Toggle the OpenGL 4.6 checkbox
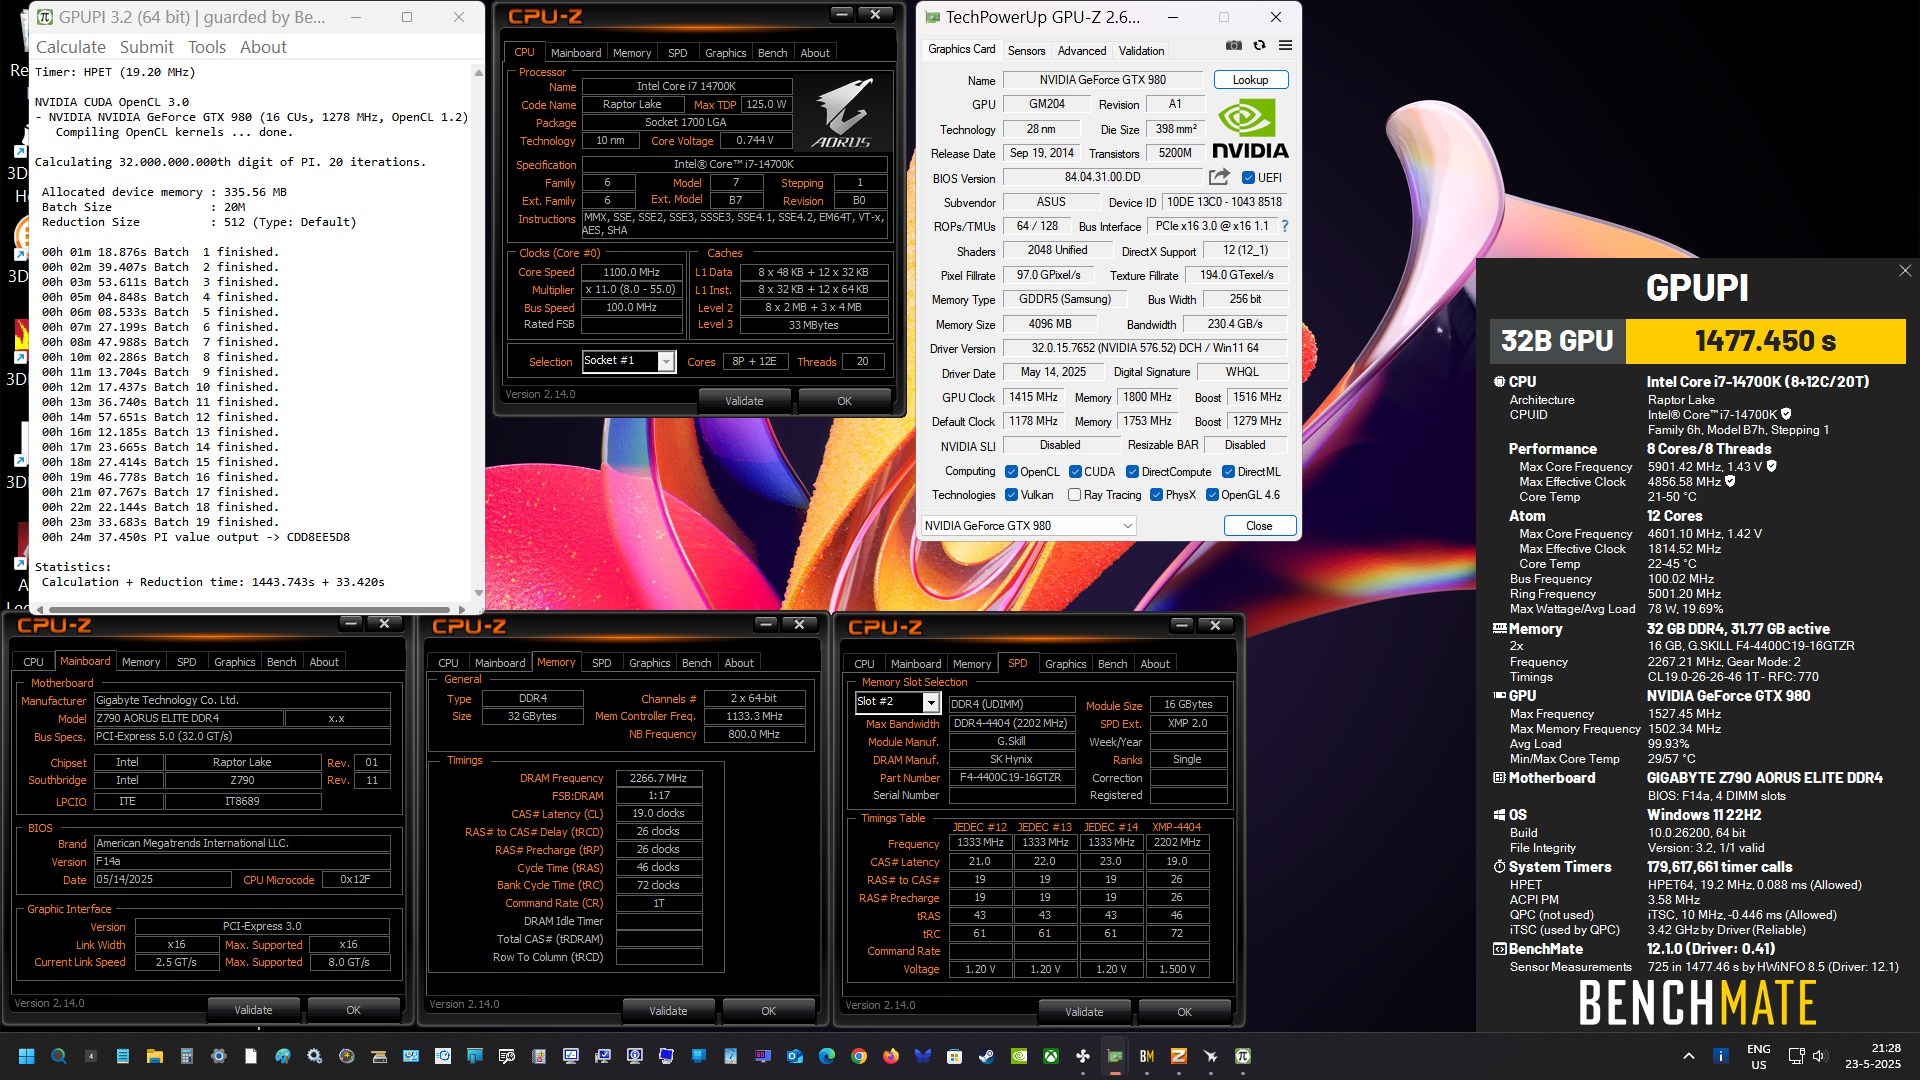The width and height of the screenshot is (1920, 1080). (1212, 495)
